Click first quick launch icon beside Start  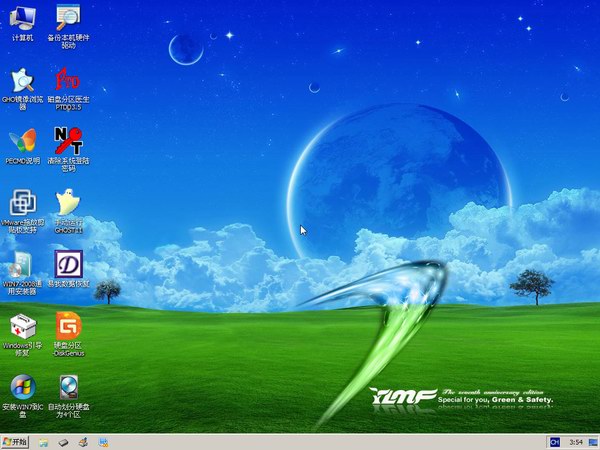pos(43,441)
